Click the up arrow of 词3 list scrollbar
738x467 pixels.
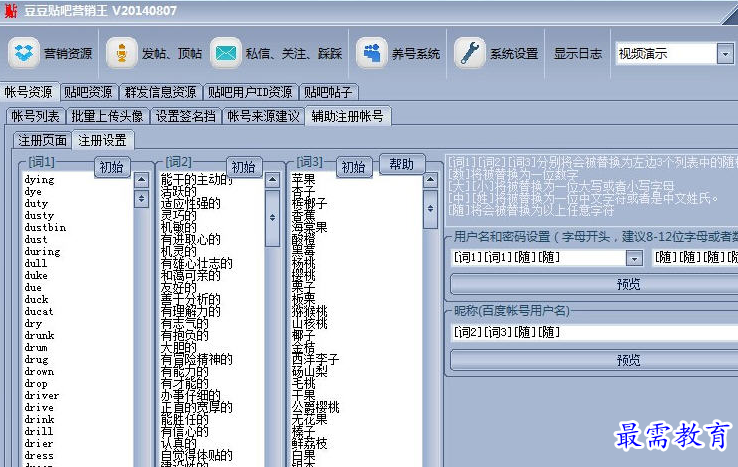pos(430,180)
